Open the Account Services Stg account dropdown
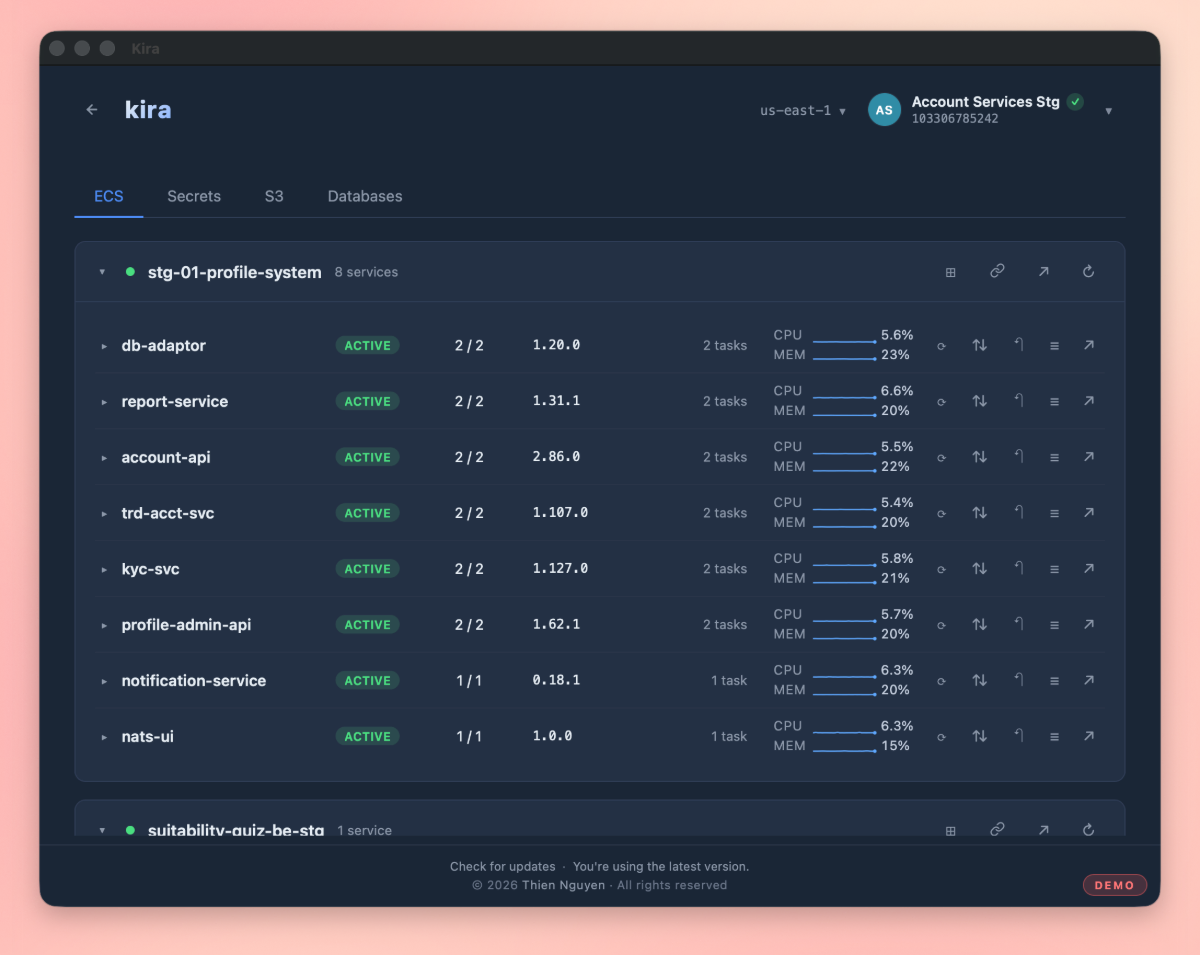This screenshot has height=955, width=1200. tap(1108, 111)
